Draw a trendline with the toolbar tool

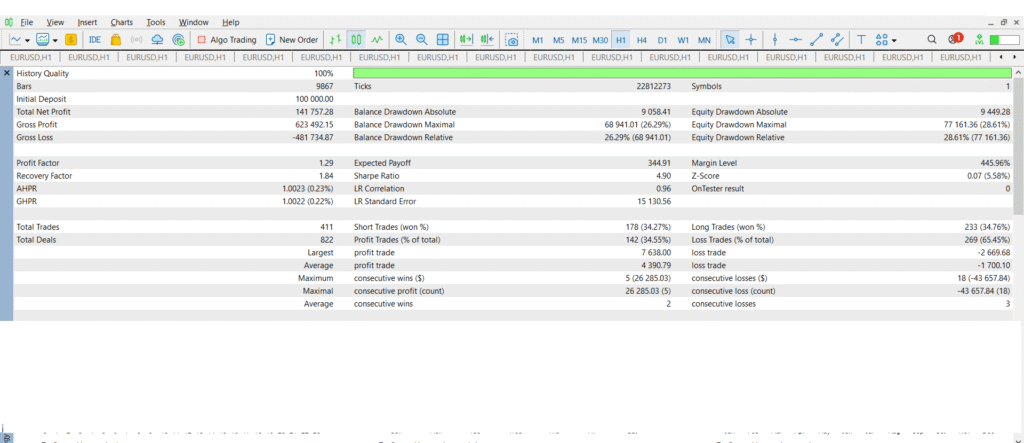[816, 40]
